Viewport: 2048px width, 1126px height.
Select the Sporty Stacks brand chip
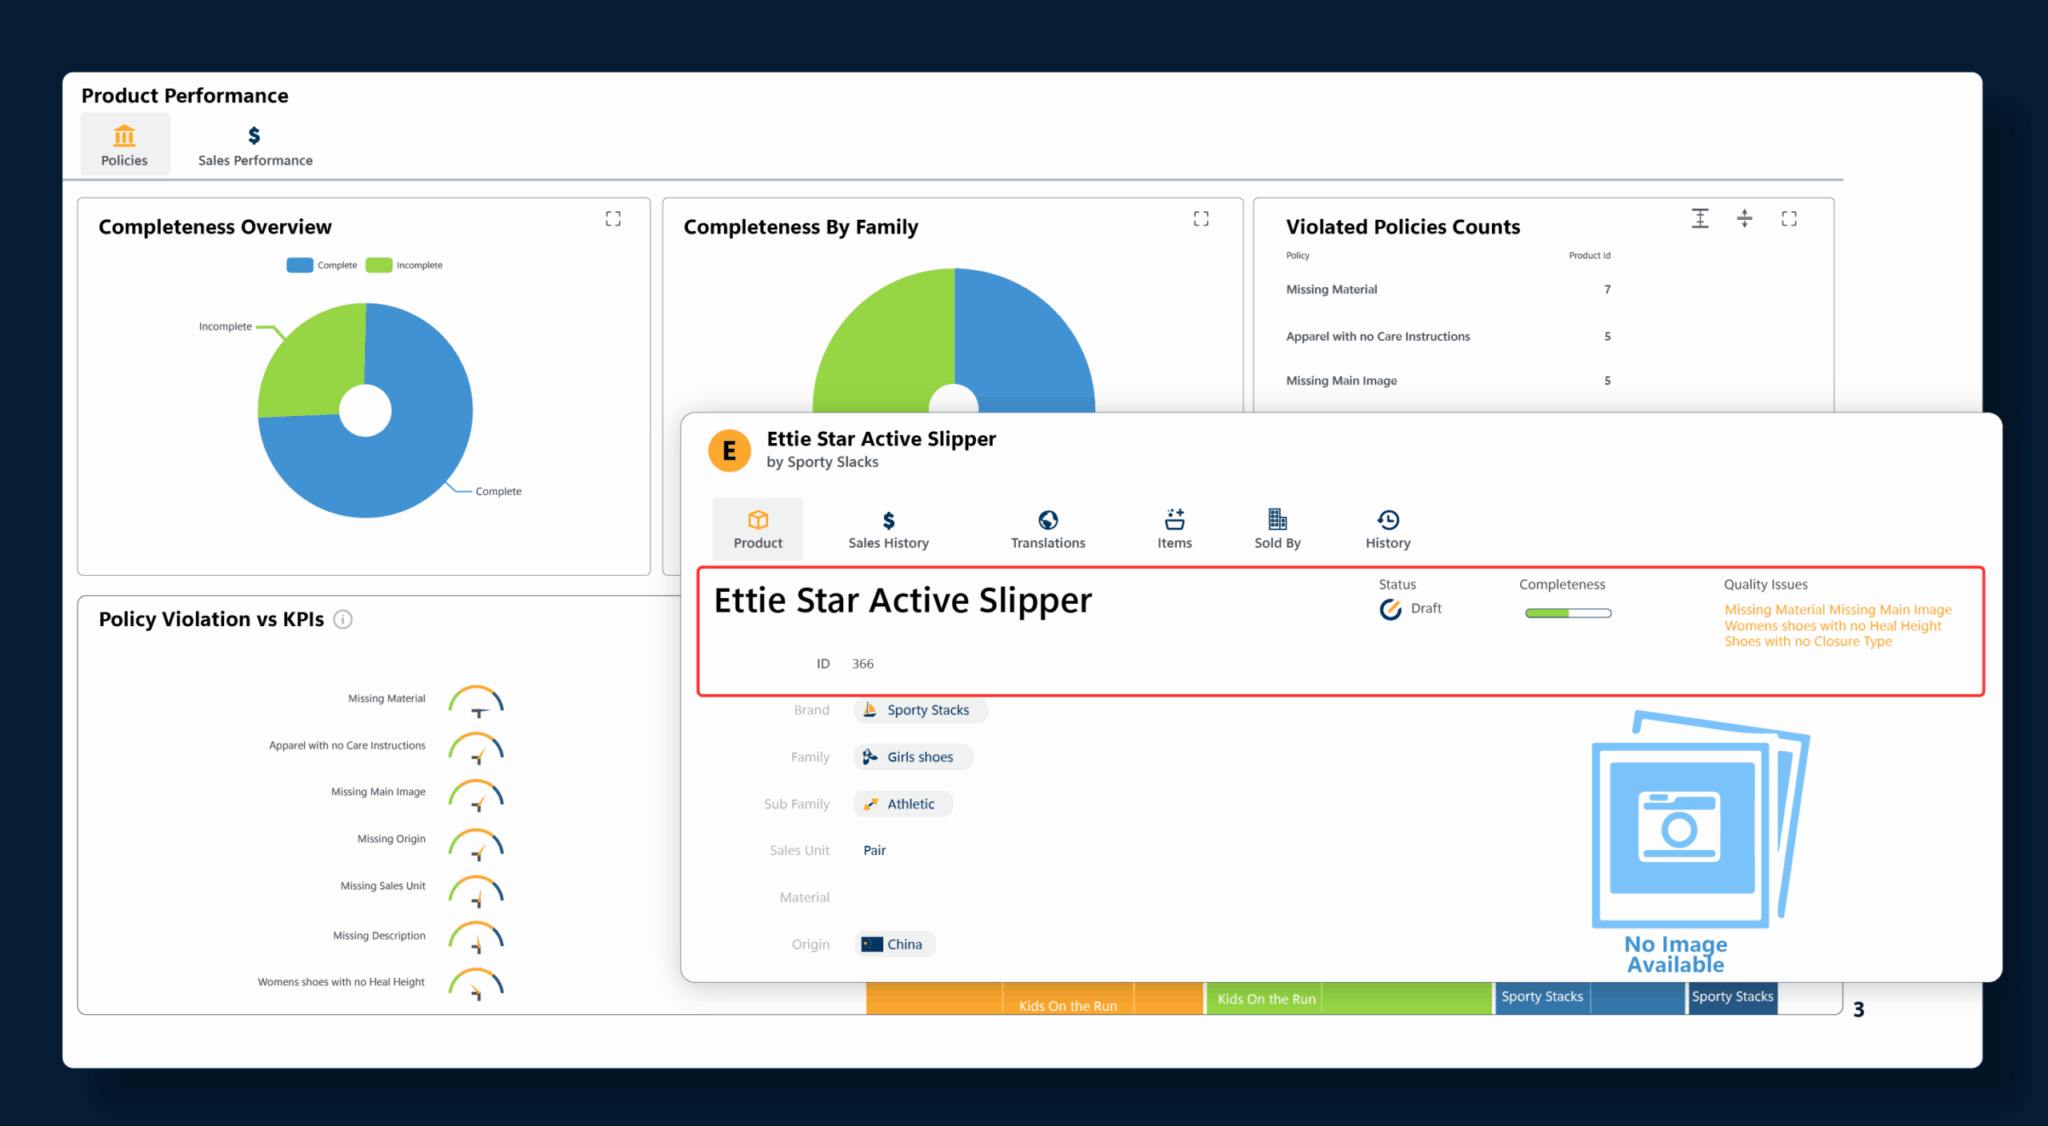(919, 710)
